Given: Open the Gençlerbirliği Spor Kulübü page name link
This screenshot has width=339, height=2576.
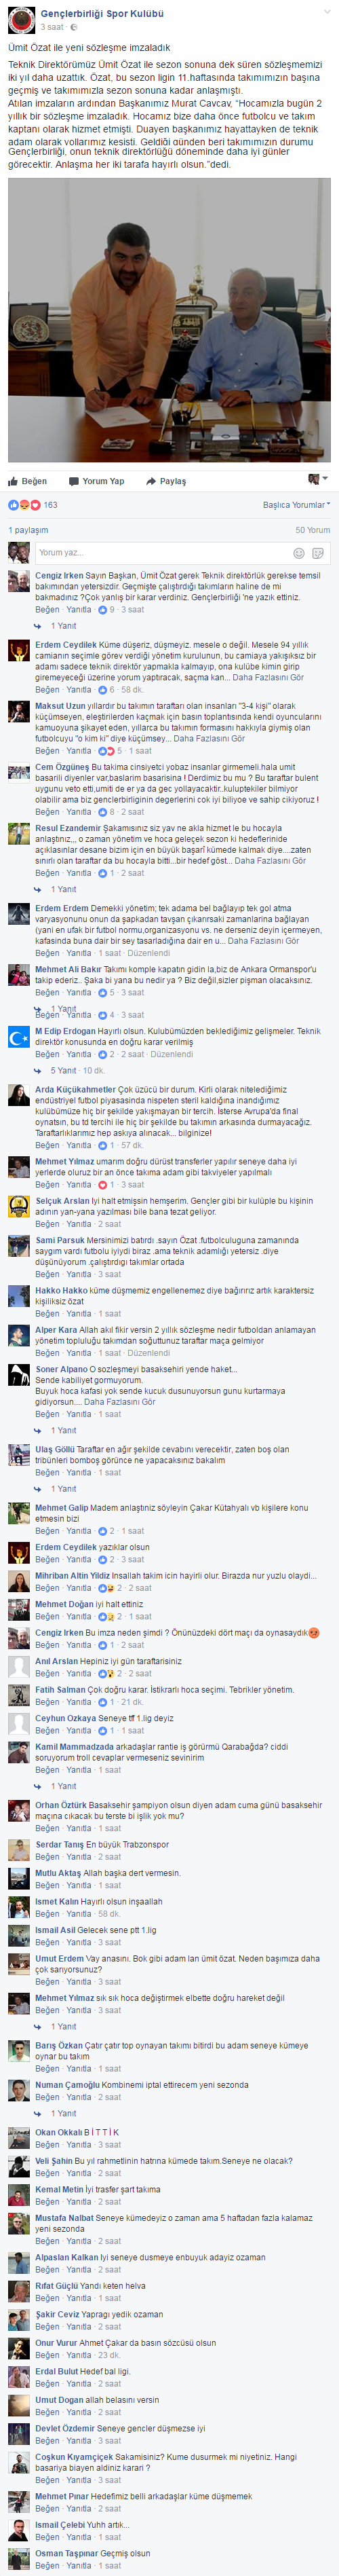Looking at the screenshot, I should pyautogui.click(x=102, y=14).
